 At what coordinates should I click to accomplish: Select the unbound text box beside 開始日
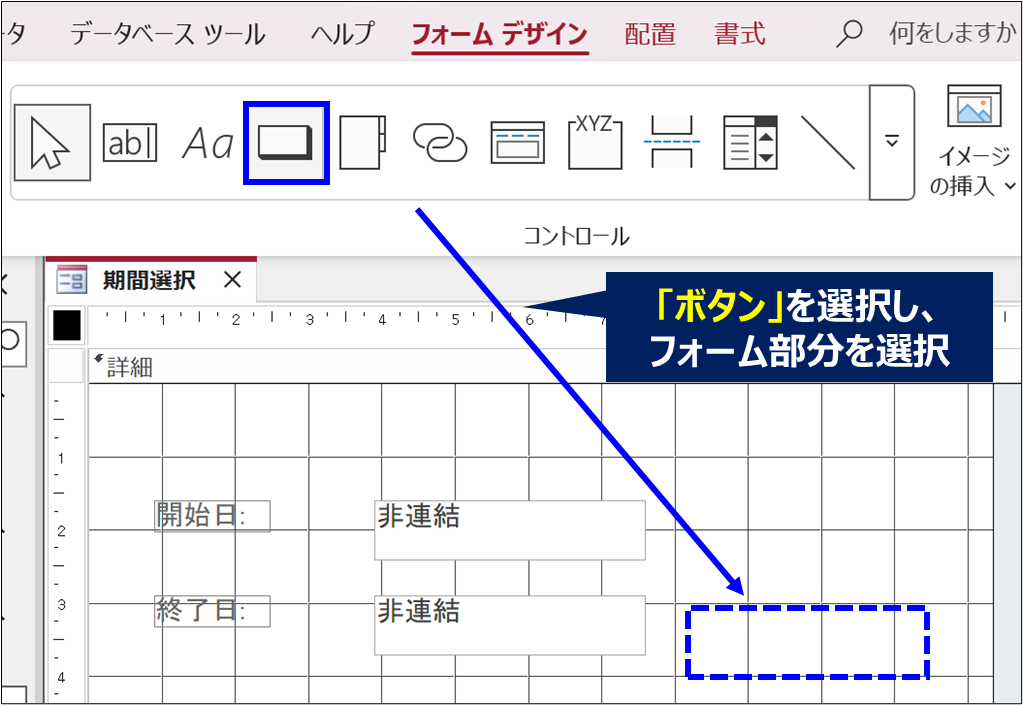[509, 530]
